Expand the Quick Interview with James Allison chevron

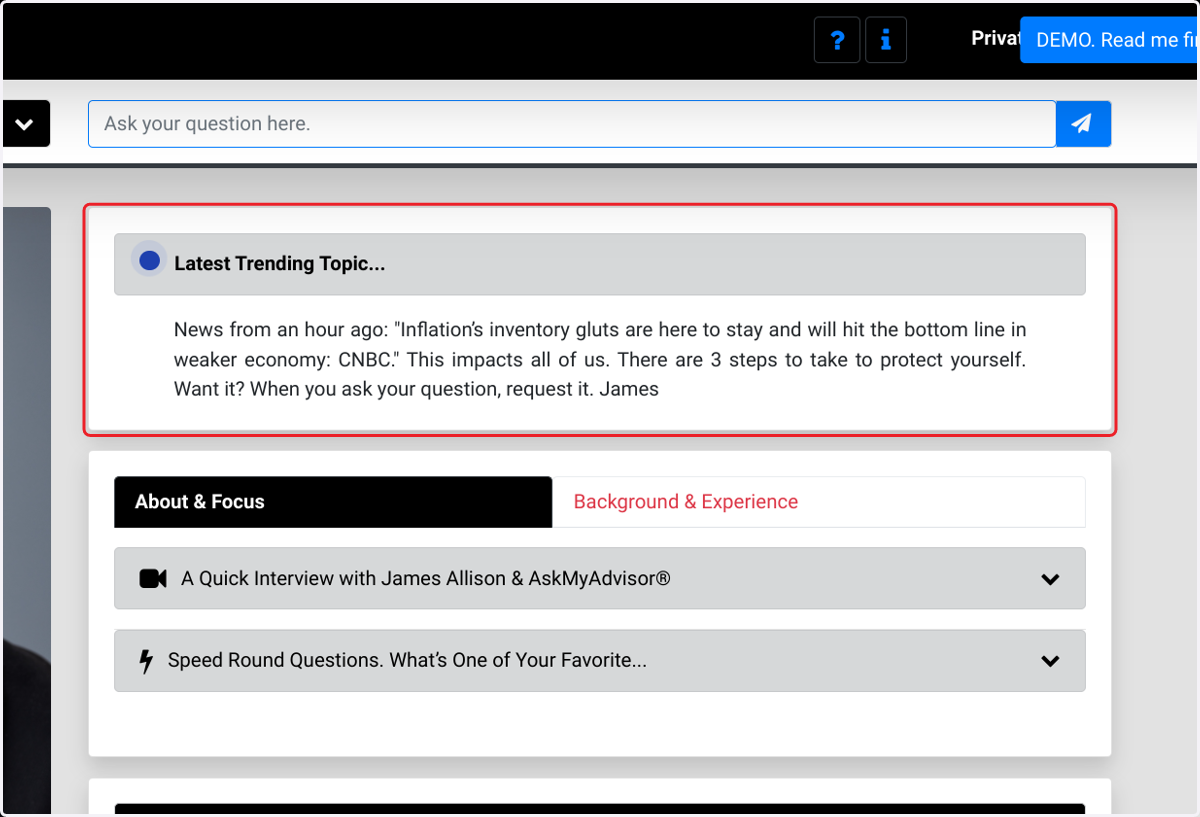coord(1050,579)
